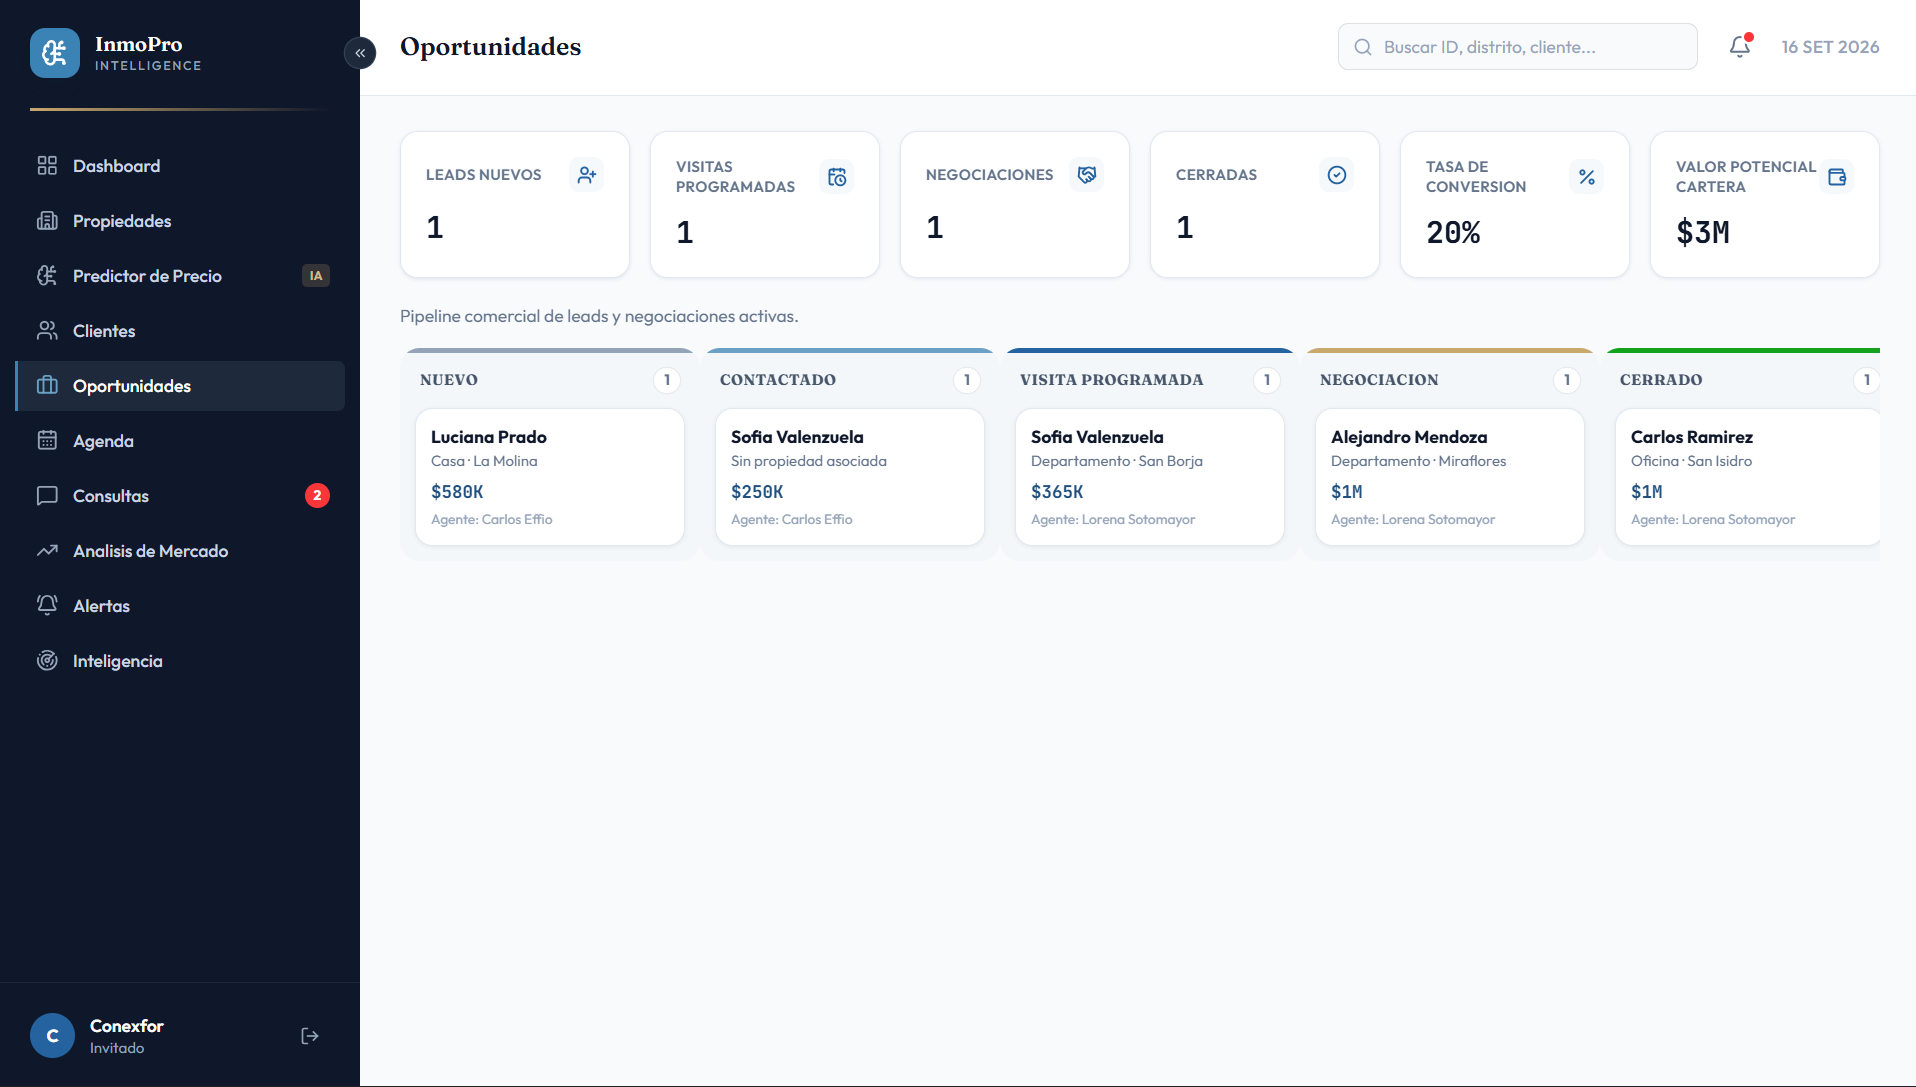Click the Conexfor user avatar

pos(53,1036)
